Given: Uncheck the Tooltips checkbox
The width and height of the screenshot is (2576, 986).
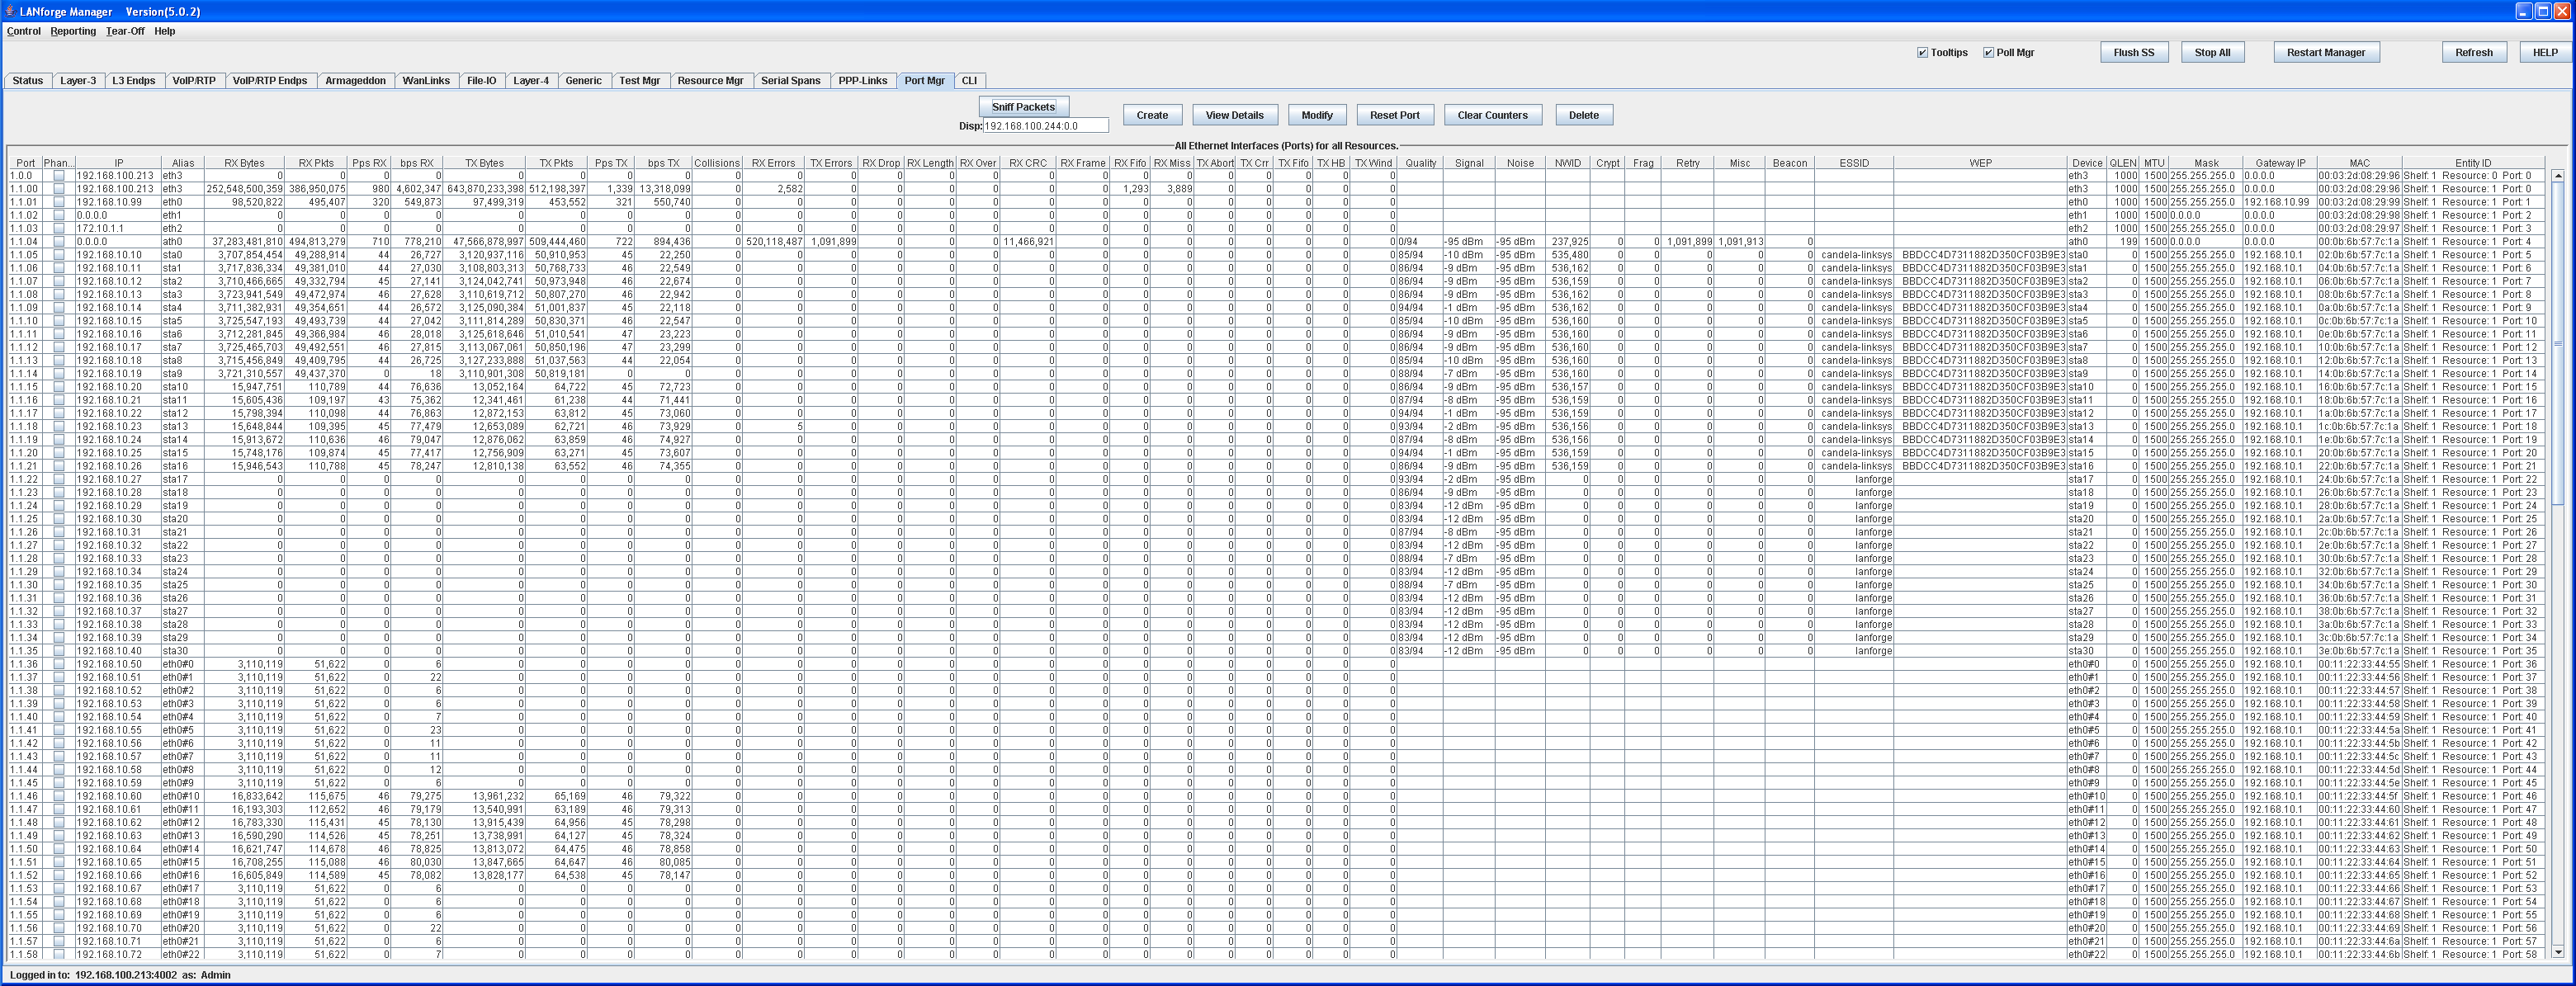Looking at the screenshot, I should point(1922,53).
